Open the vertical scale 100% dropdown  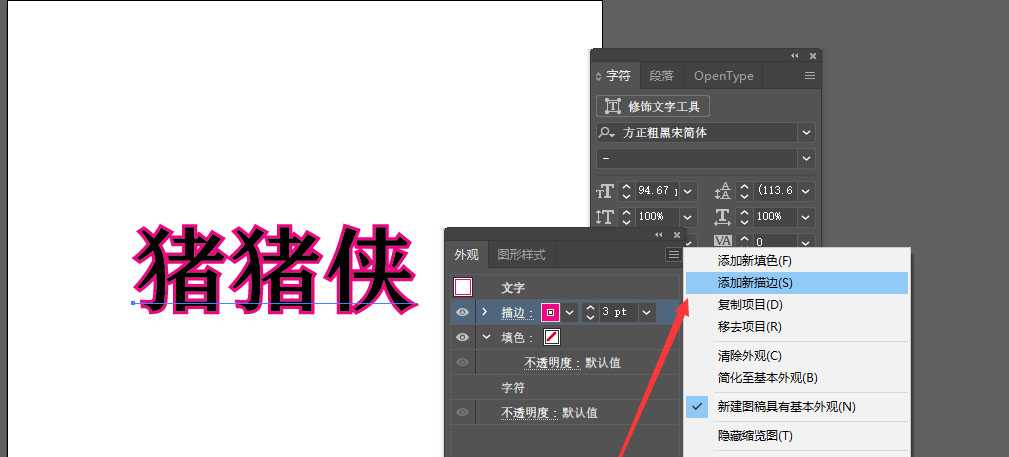[x=688, y=217]
